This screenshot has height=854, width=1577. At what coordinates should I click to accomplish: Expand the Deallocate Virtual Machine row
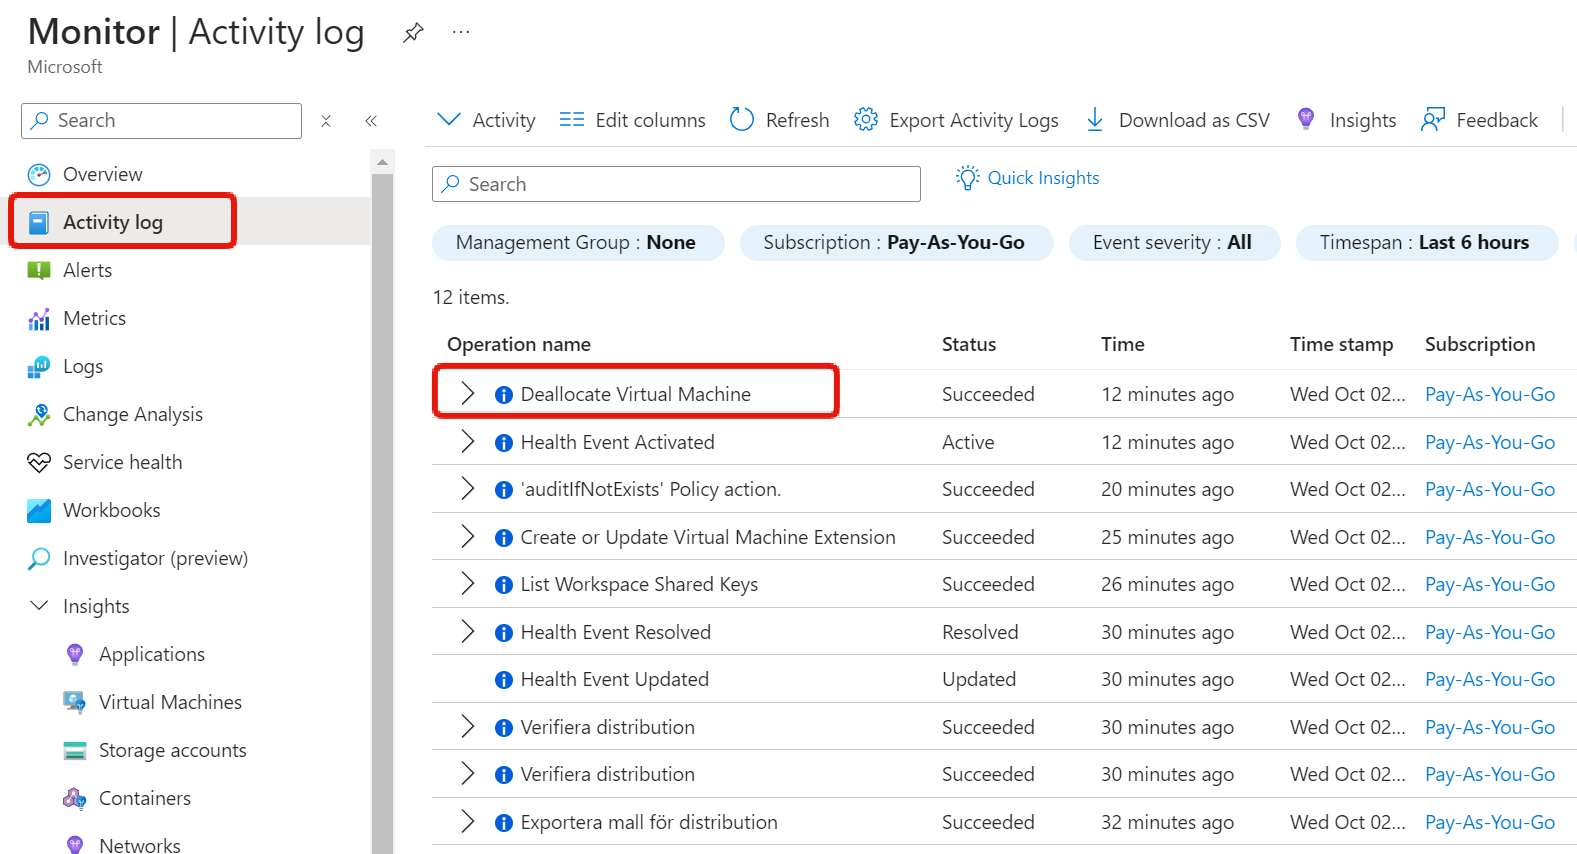467,394
